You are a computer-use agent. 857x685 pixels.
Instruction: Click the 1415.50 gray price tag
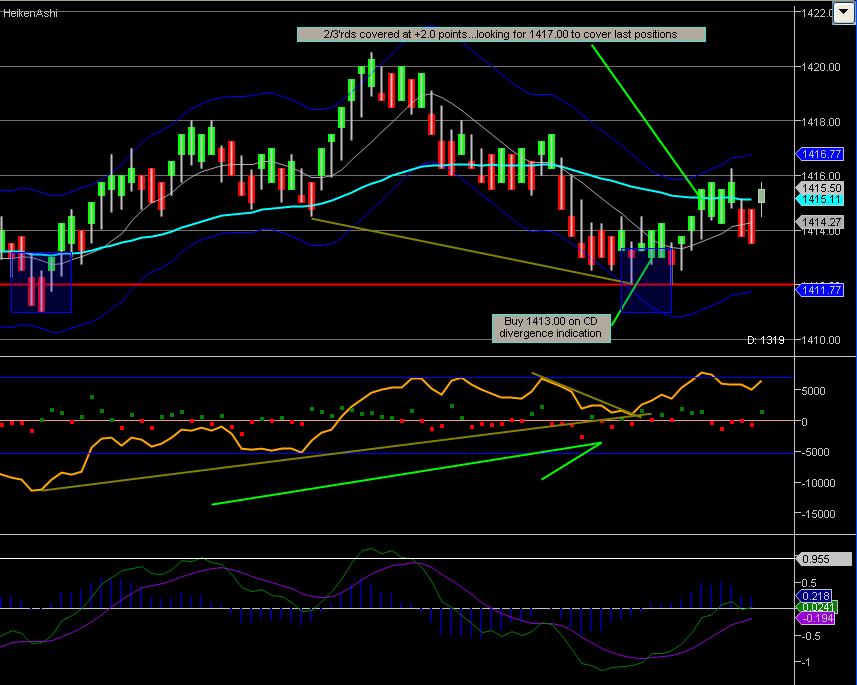(820, 188)
